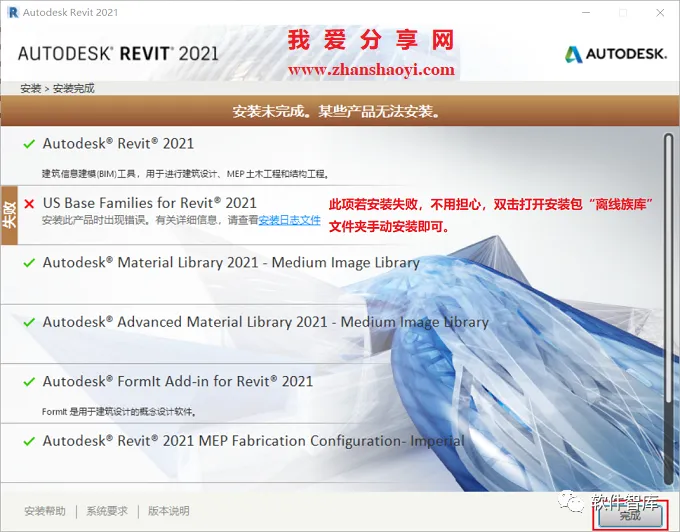This screenshot has height=532, width=680.
Task: Click the 失败 failed status tag
Action: [x=9, y=215]
